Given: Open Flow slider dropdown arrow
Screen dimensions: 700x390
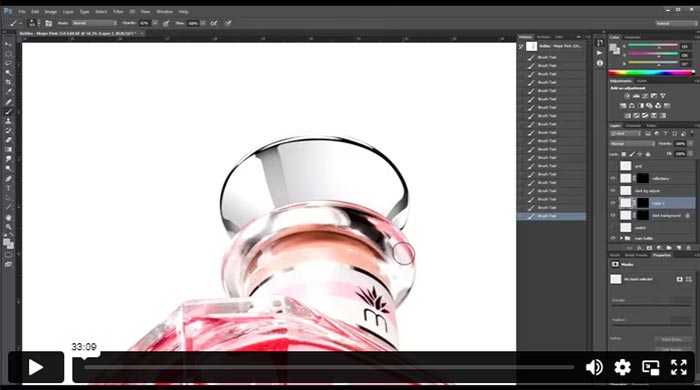Looking at the screenshot, I should pos(203,23).
